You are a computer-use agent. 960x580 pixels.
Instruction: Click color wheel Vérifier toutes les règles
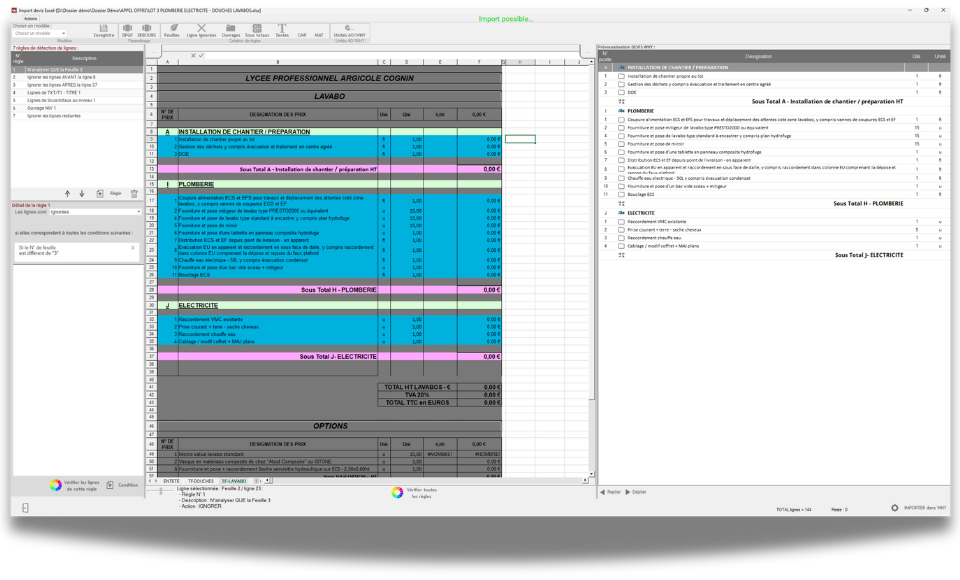(x=397, y=492)
